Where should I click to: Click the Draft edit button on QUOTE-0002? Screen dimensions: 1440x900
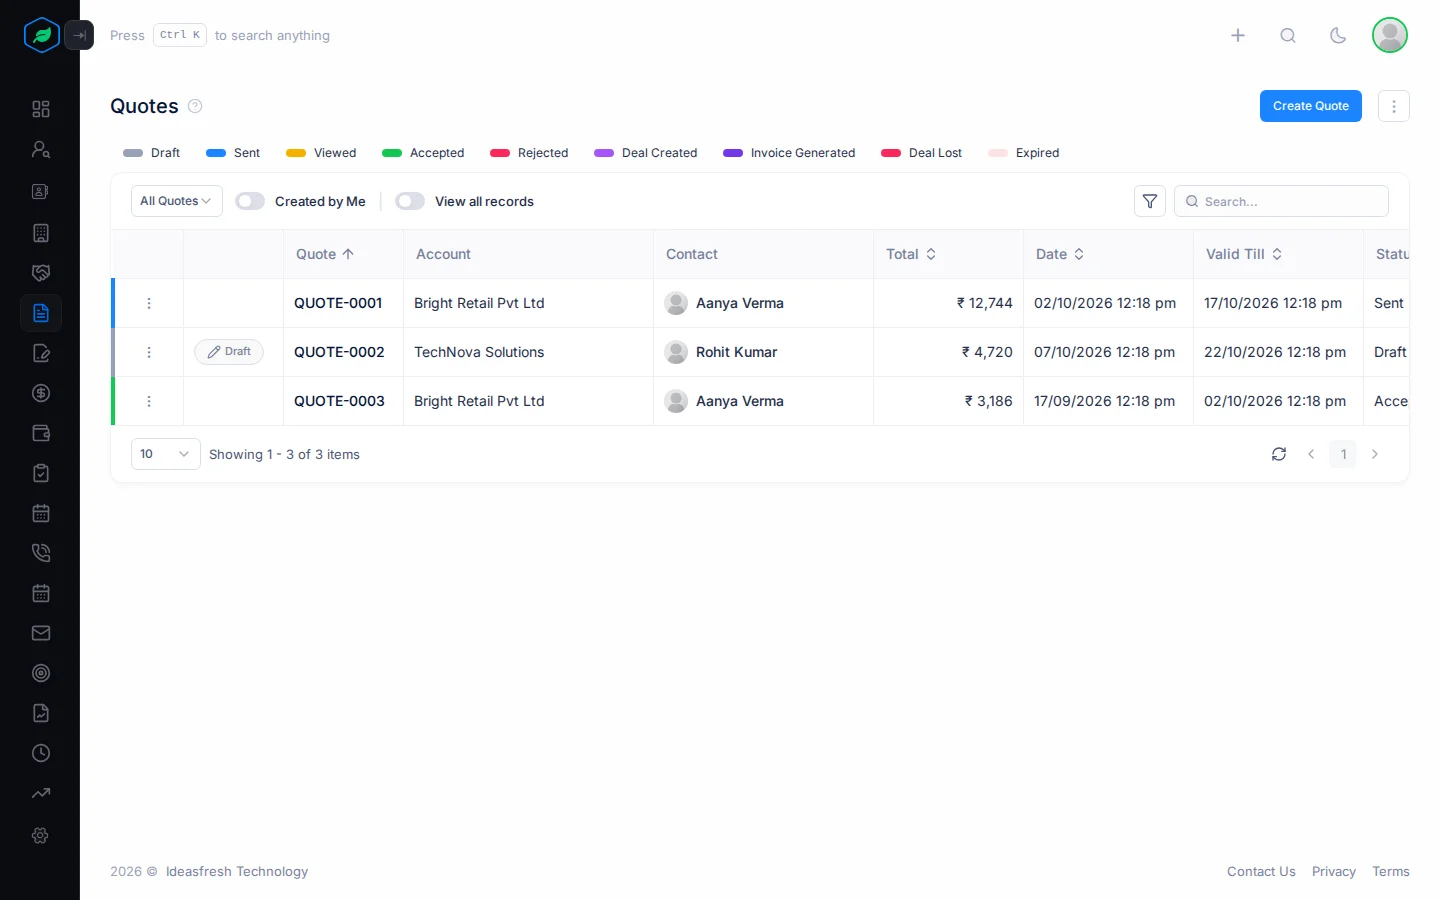[229, 352]
